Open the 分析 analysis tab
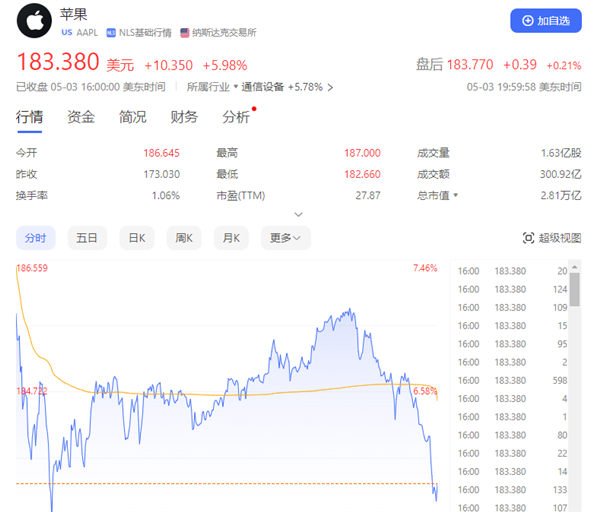 (x=236, y=117)
